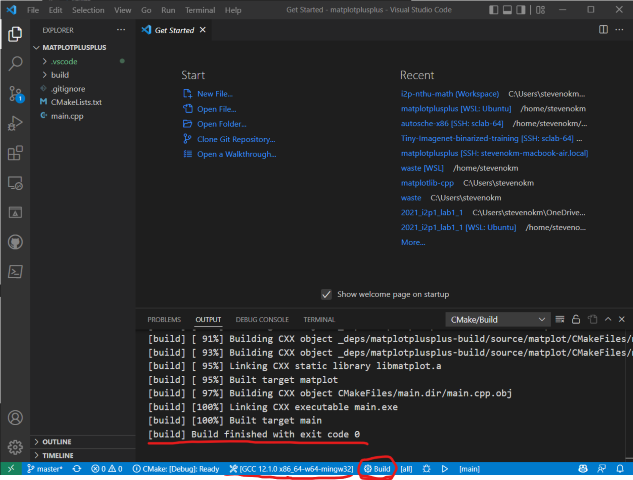The height and width of the screenshot is (480, 633).
Task: Open Customize Layout in title bar
Action: (541, 10)
